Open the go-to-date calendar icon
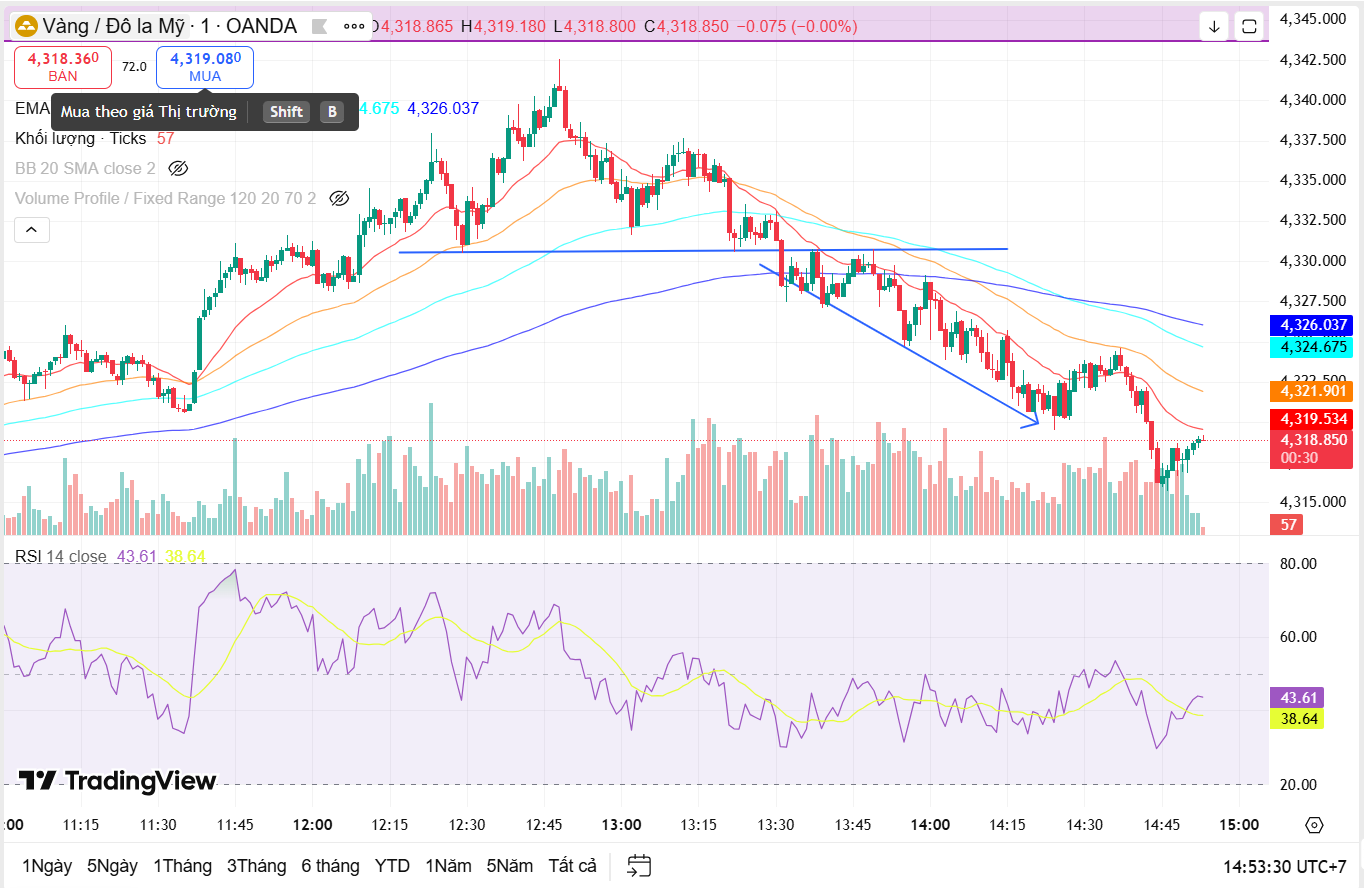The image size is (1364, 888). pyautogui.click(x=637, y=865)
